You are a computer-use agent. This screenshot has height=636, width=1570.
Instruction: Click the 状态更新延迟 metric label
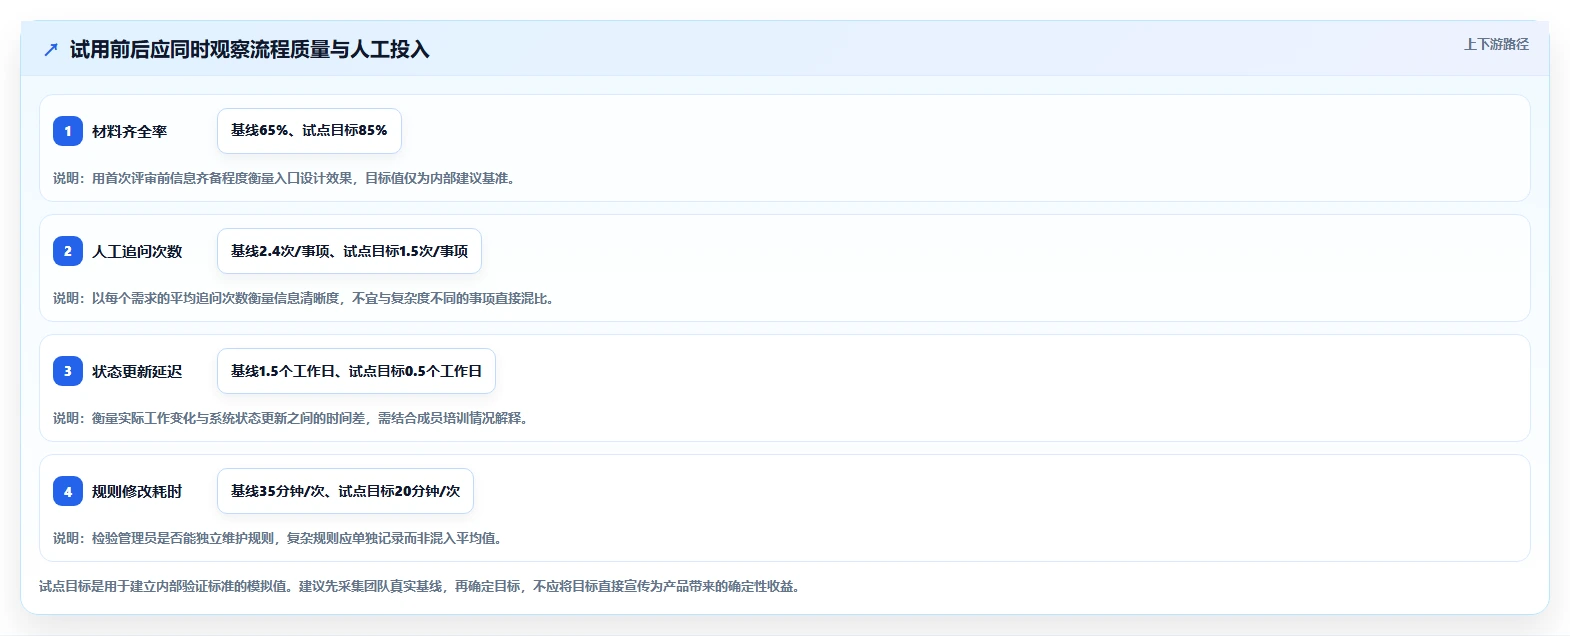click(137, 371)
